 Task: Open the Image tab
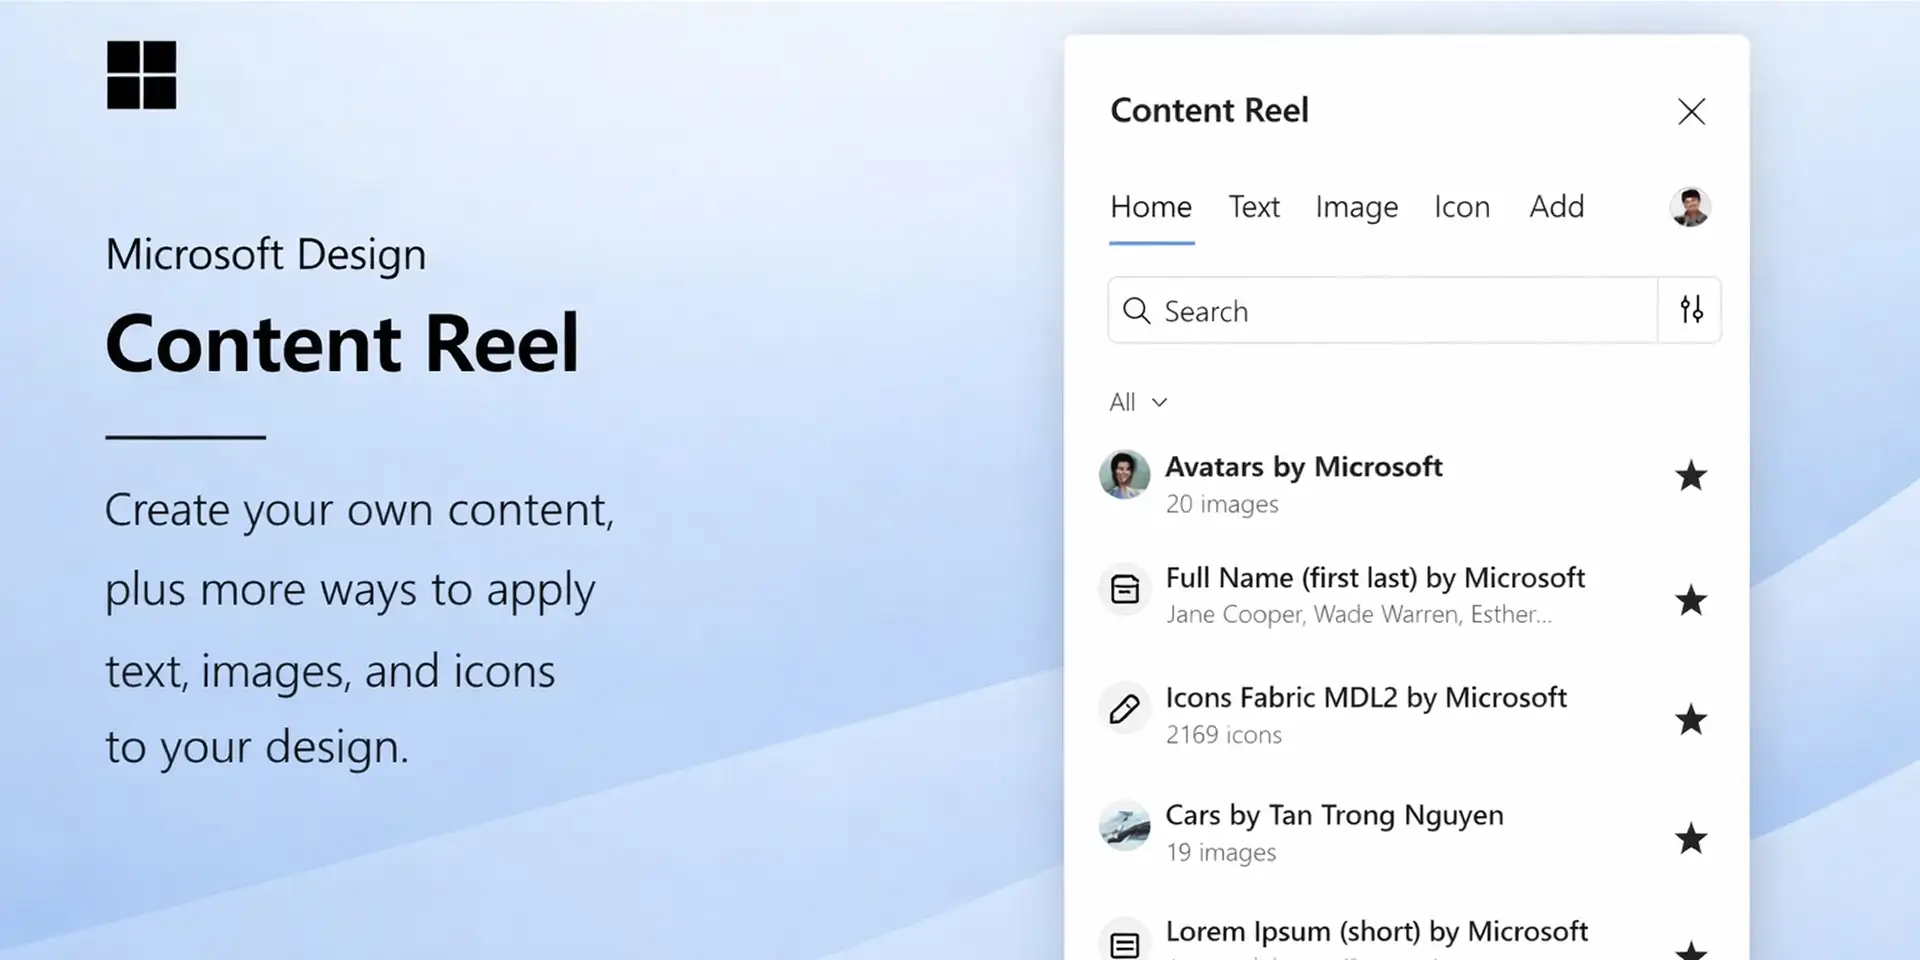pyautogui.click(x=1357, y=207)
